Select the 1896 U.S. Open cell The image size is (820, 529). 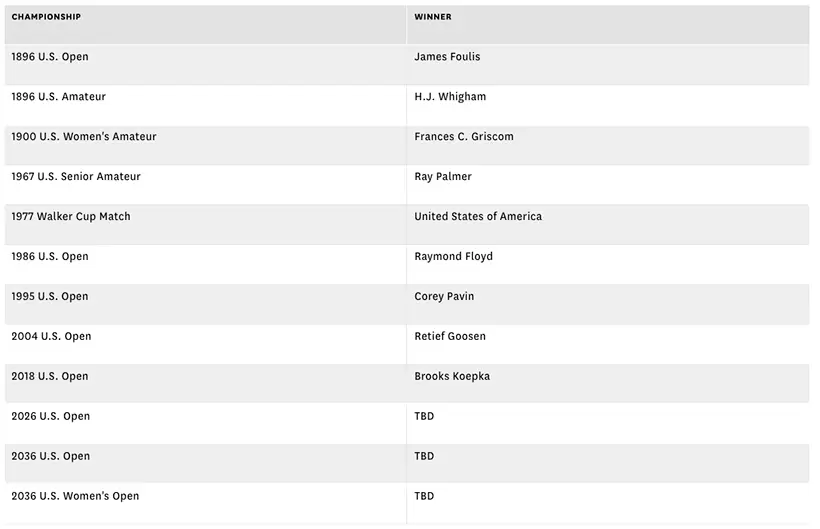tap(50, 57)
